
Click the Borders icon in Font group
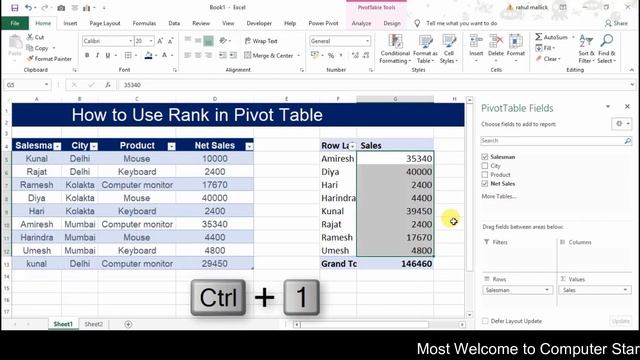[x=128, y=55]
